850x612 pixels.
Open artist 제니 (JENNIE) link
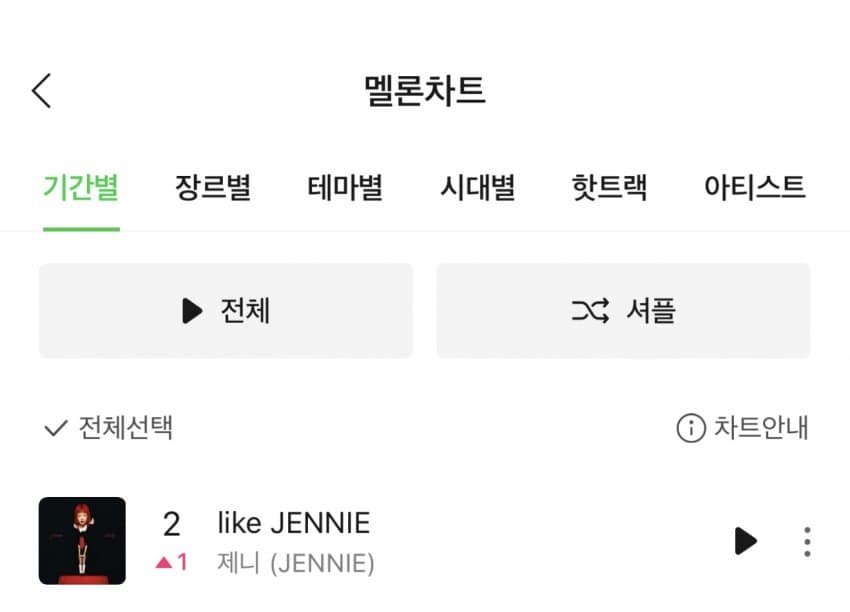(x=296, y=563)
